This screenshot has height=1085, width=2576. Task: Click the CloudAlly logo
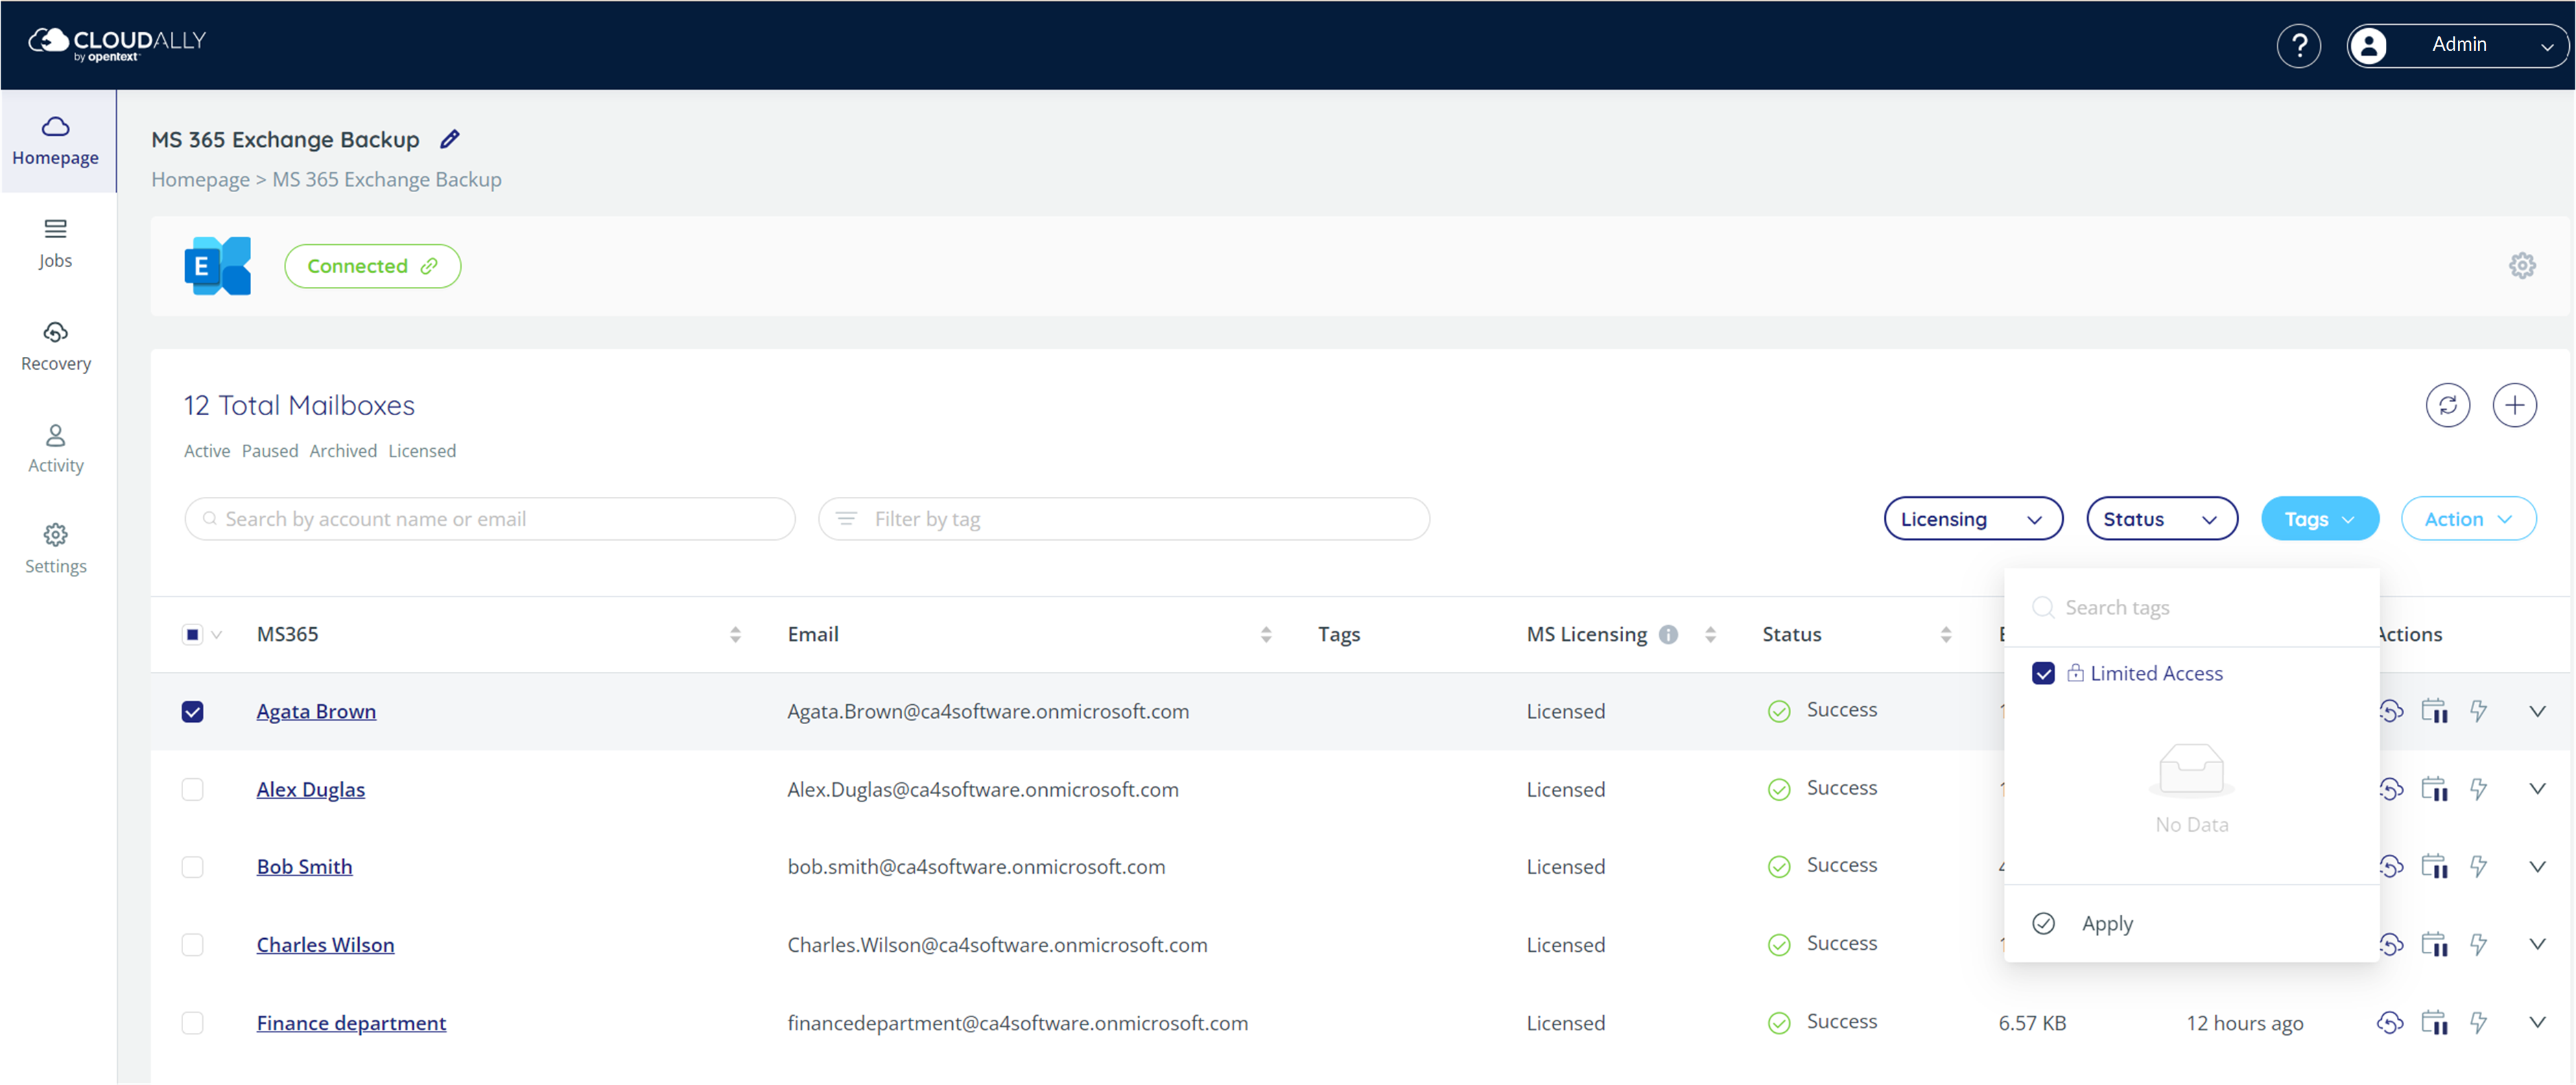117,44
